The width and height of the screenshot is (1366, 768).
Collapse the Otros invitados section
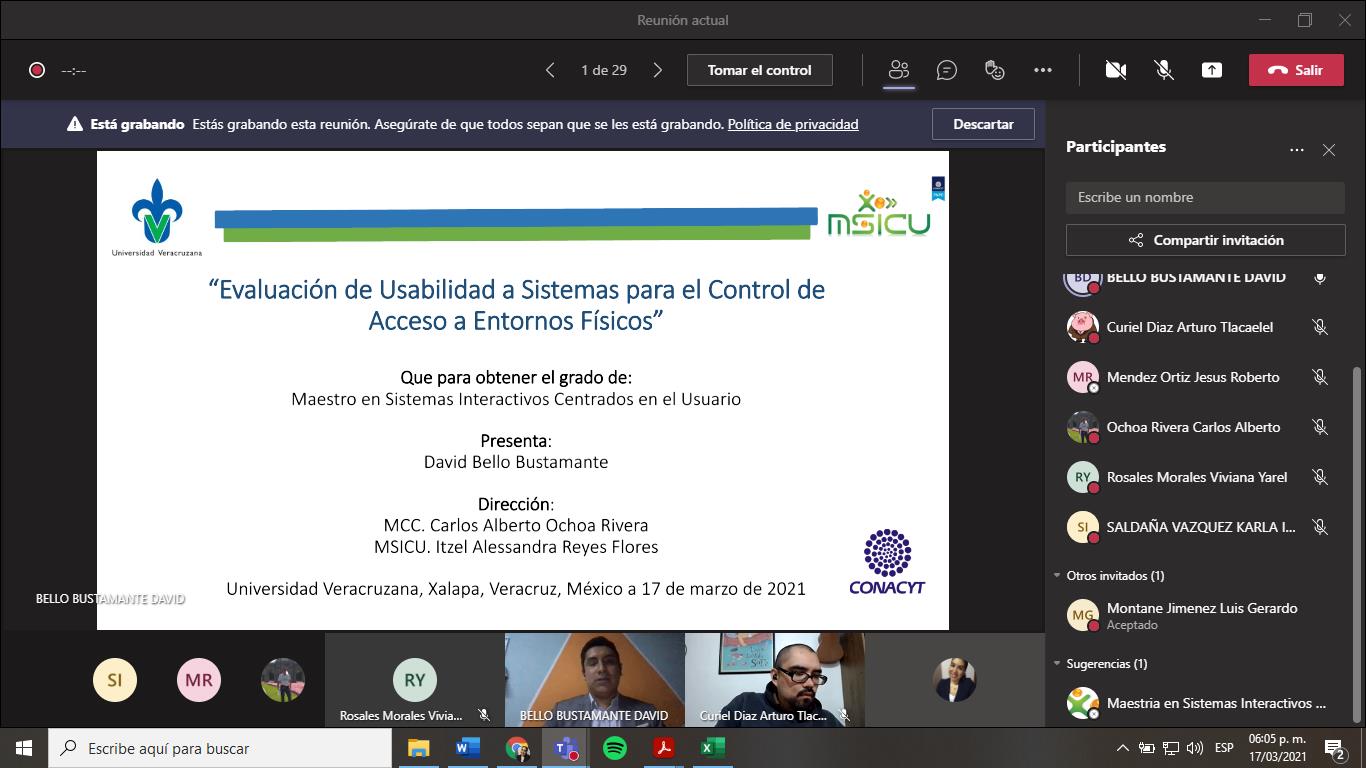1057,576
